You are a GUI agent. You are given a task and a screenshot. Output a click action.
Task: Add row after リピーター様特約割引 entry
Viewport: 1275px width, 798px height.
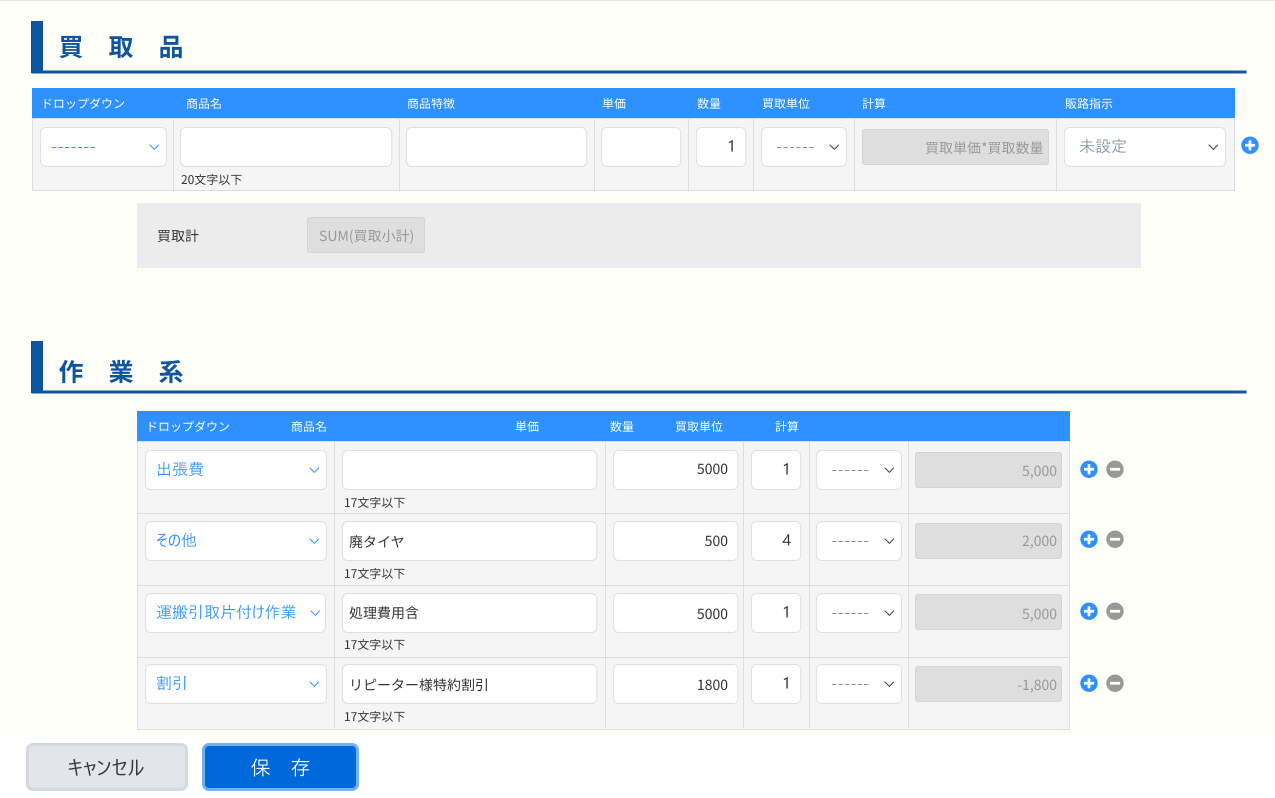pyautogui.click(x=1089, y=684)
